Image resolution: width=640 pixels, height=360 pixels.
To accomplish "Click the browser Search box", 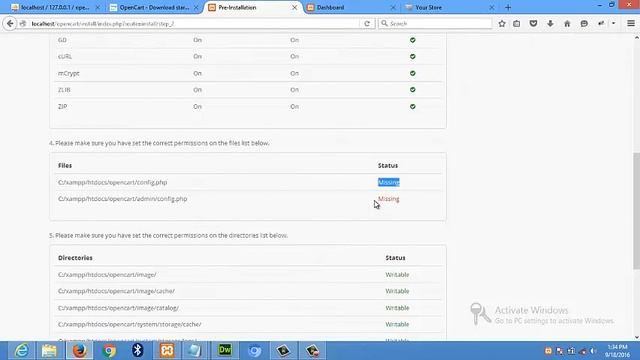I will [x=435, y=24].
